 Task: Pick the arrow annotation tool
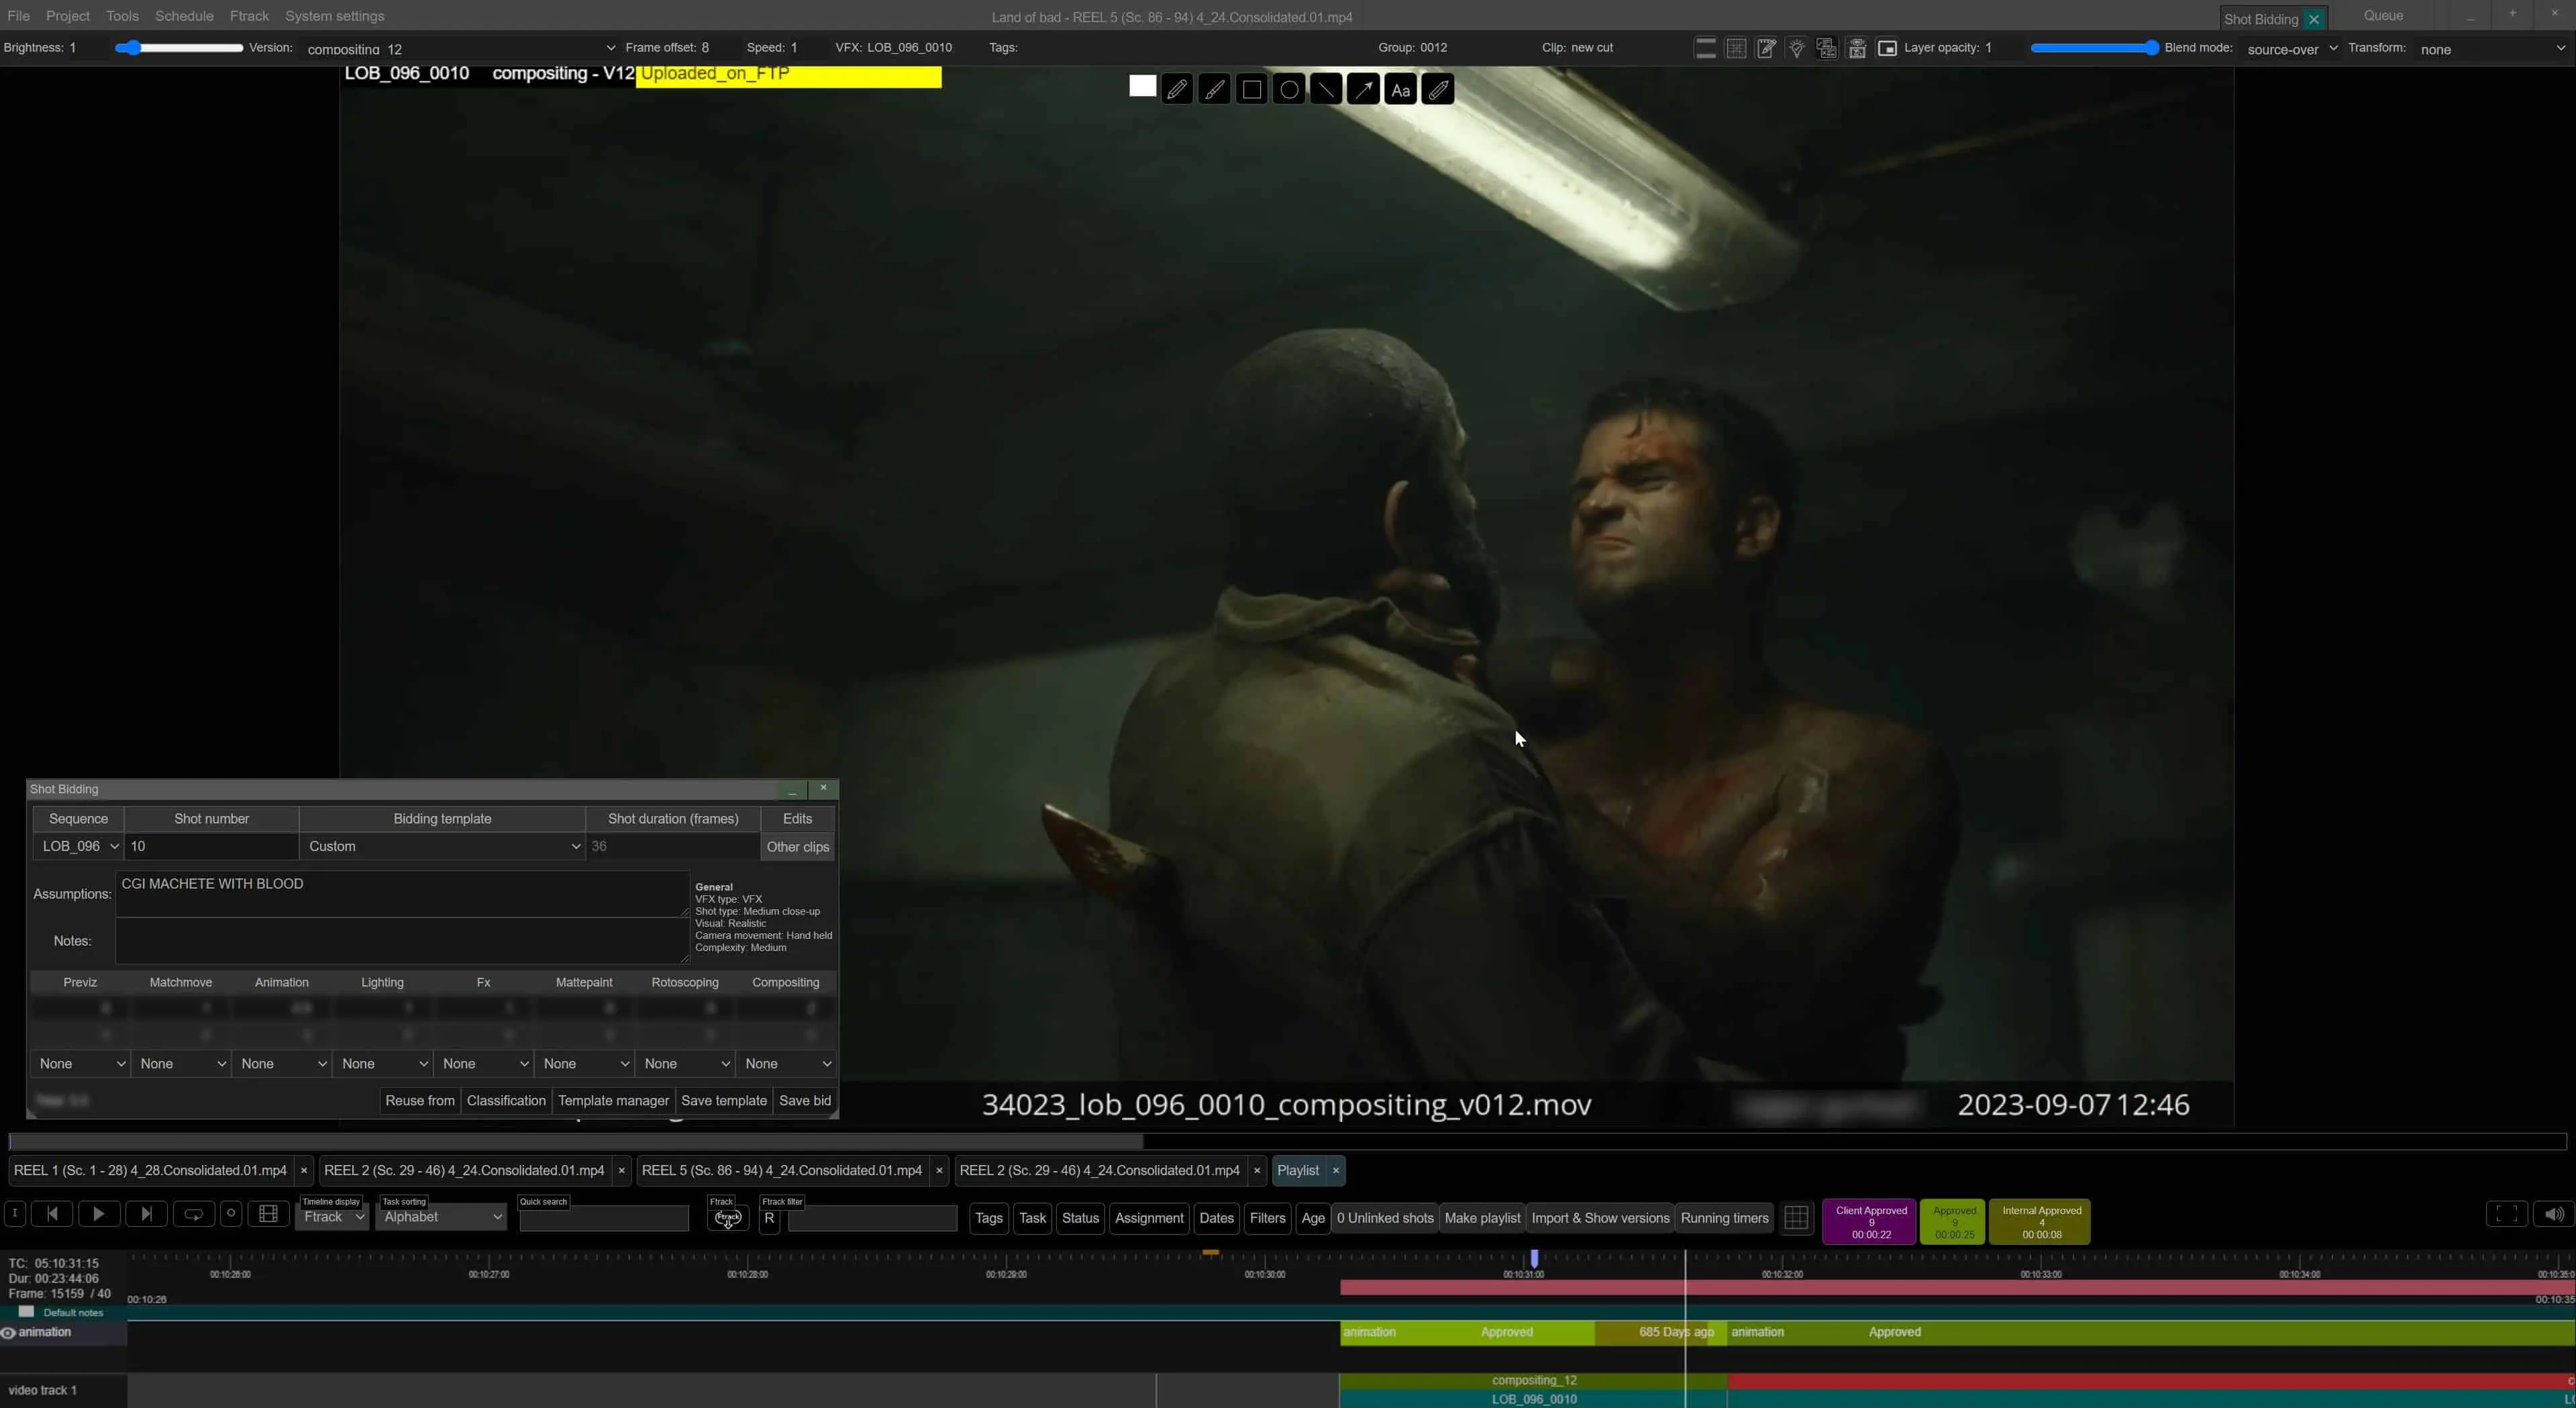pos(1363,90)
